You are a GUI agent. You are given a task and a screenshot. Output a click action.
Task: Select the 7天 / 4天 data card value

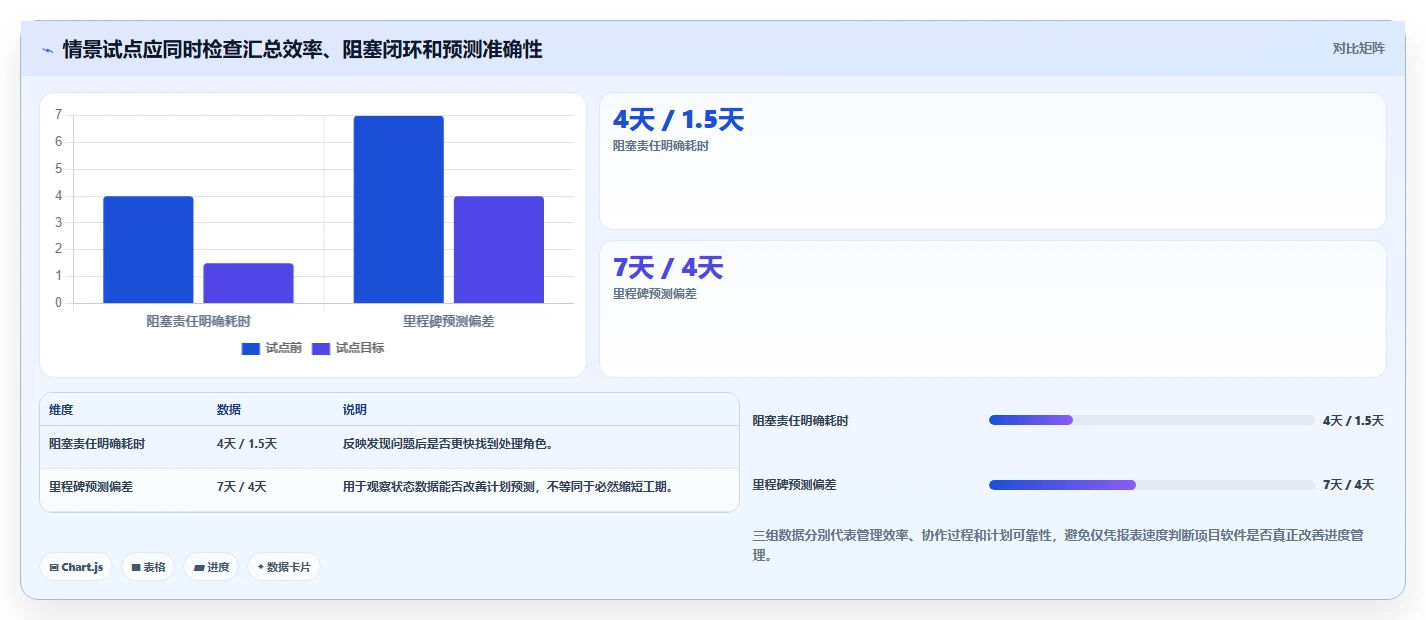click(667, 268)
